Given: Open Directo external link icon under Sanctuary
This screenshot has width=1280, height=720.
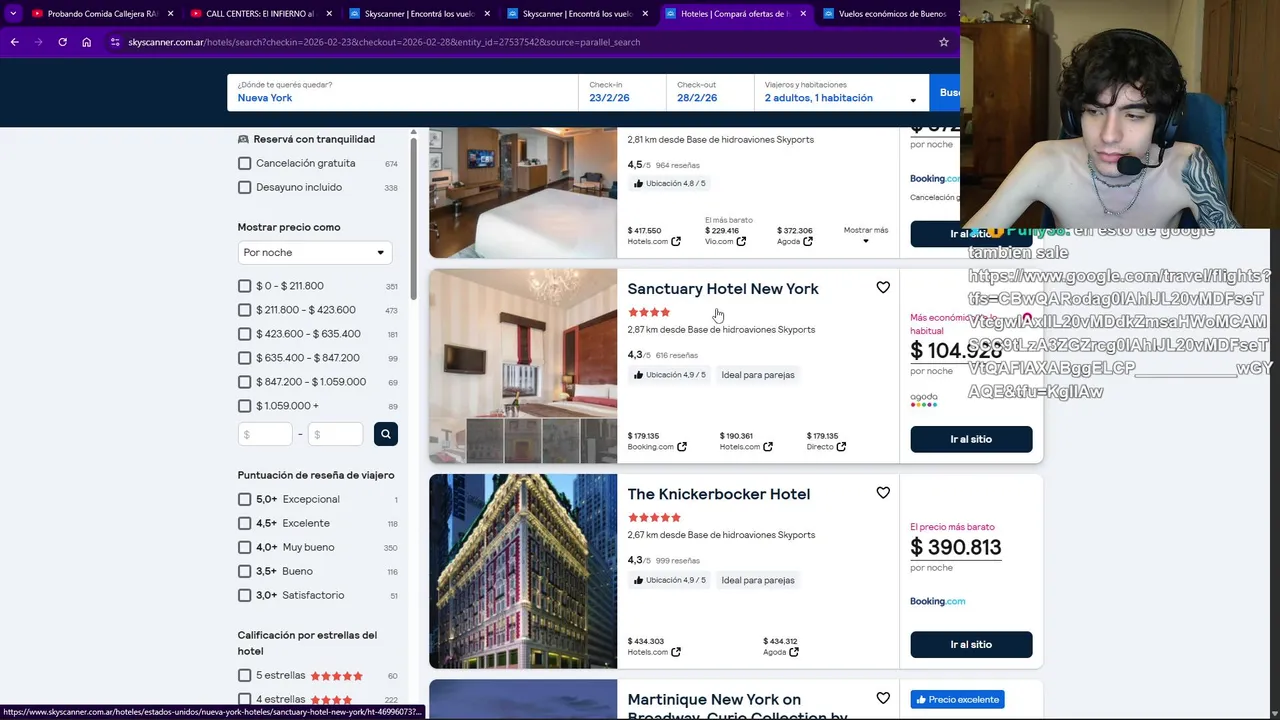Looking at the screenshot, I should click(x=841, y=447).
